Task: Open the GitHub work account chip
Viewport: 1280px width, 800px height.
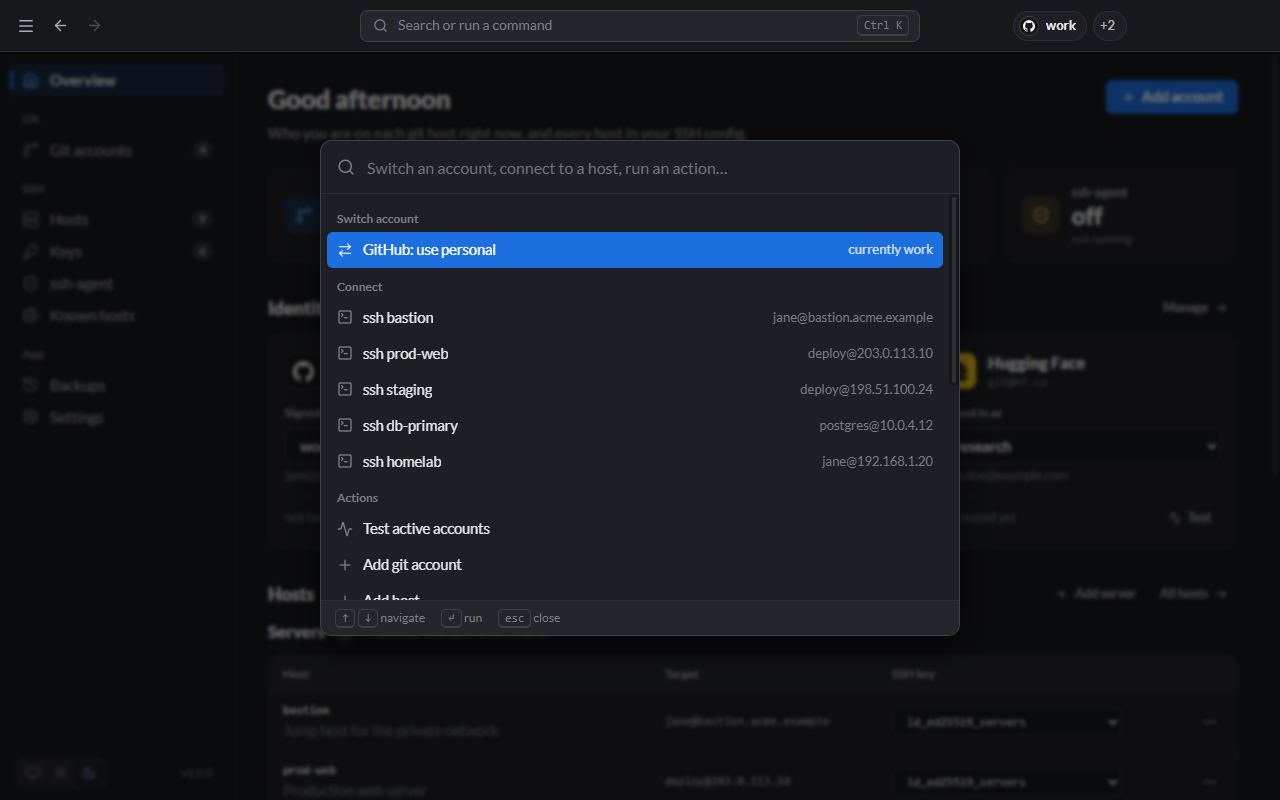Action: 1049,26
